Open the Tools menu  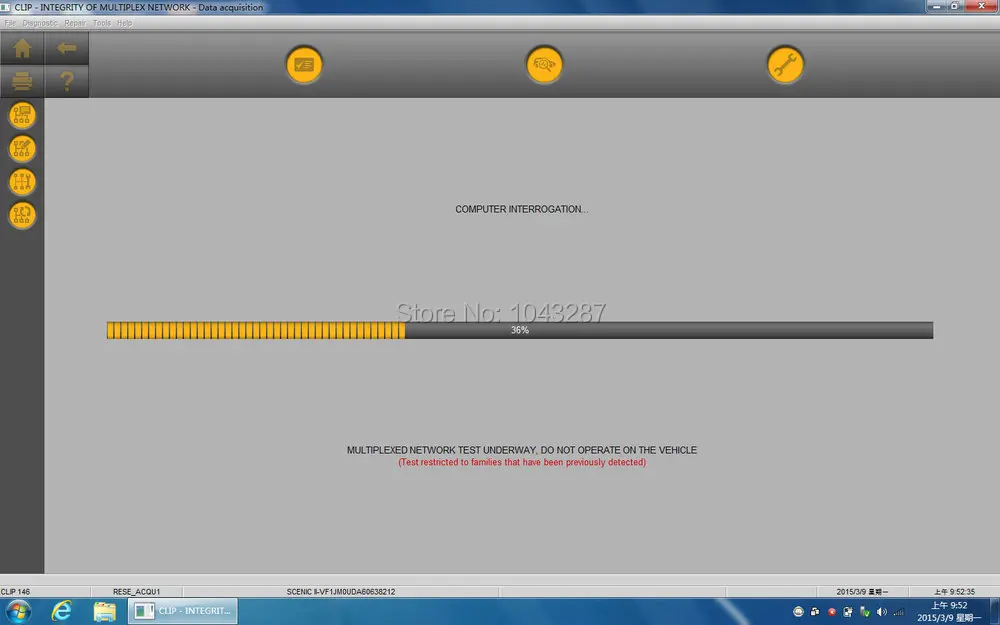[x=101, y=23]
